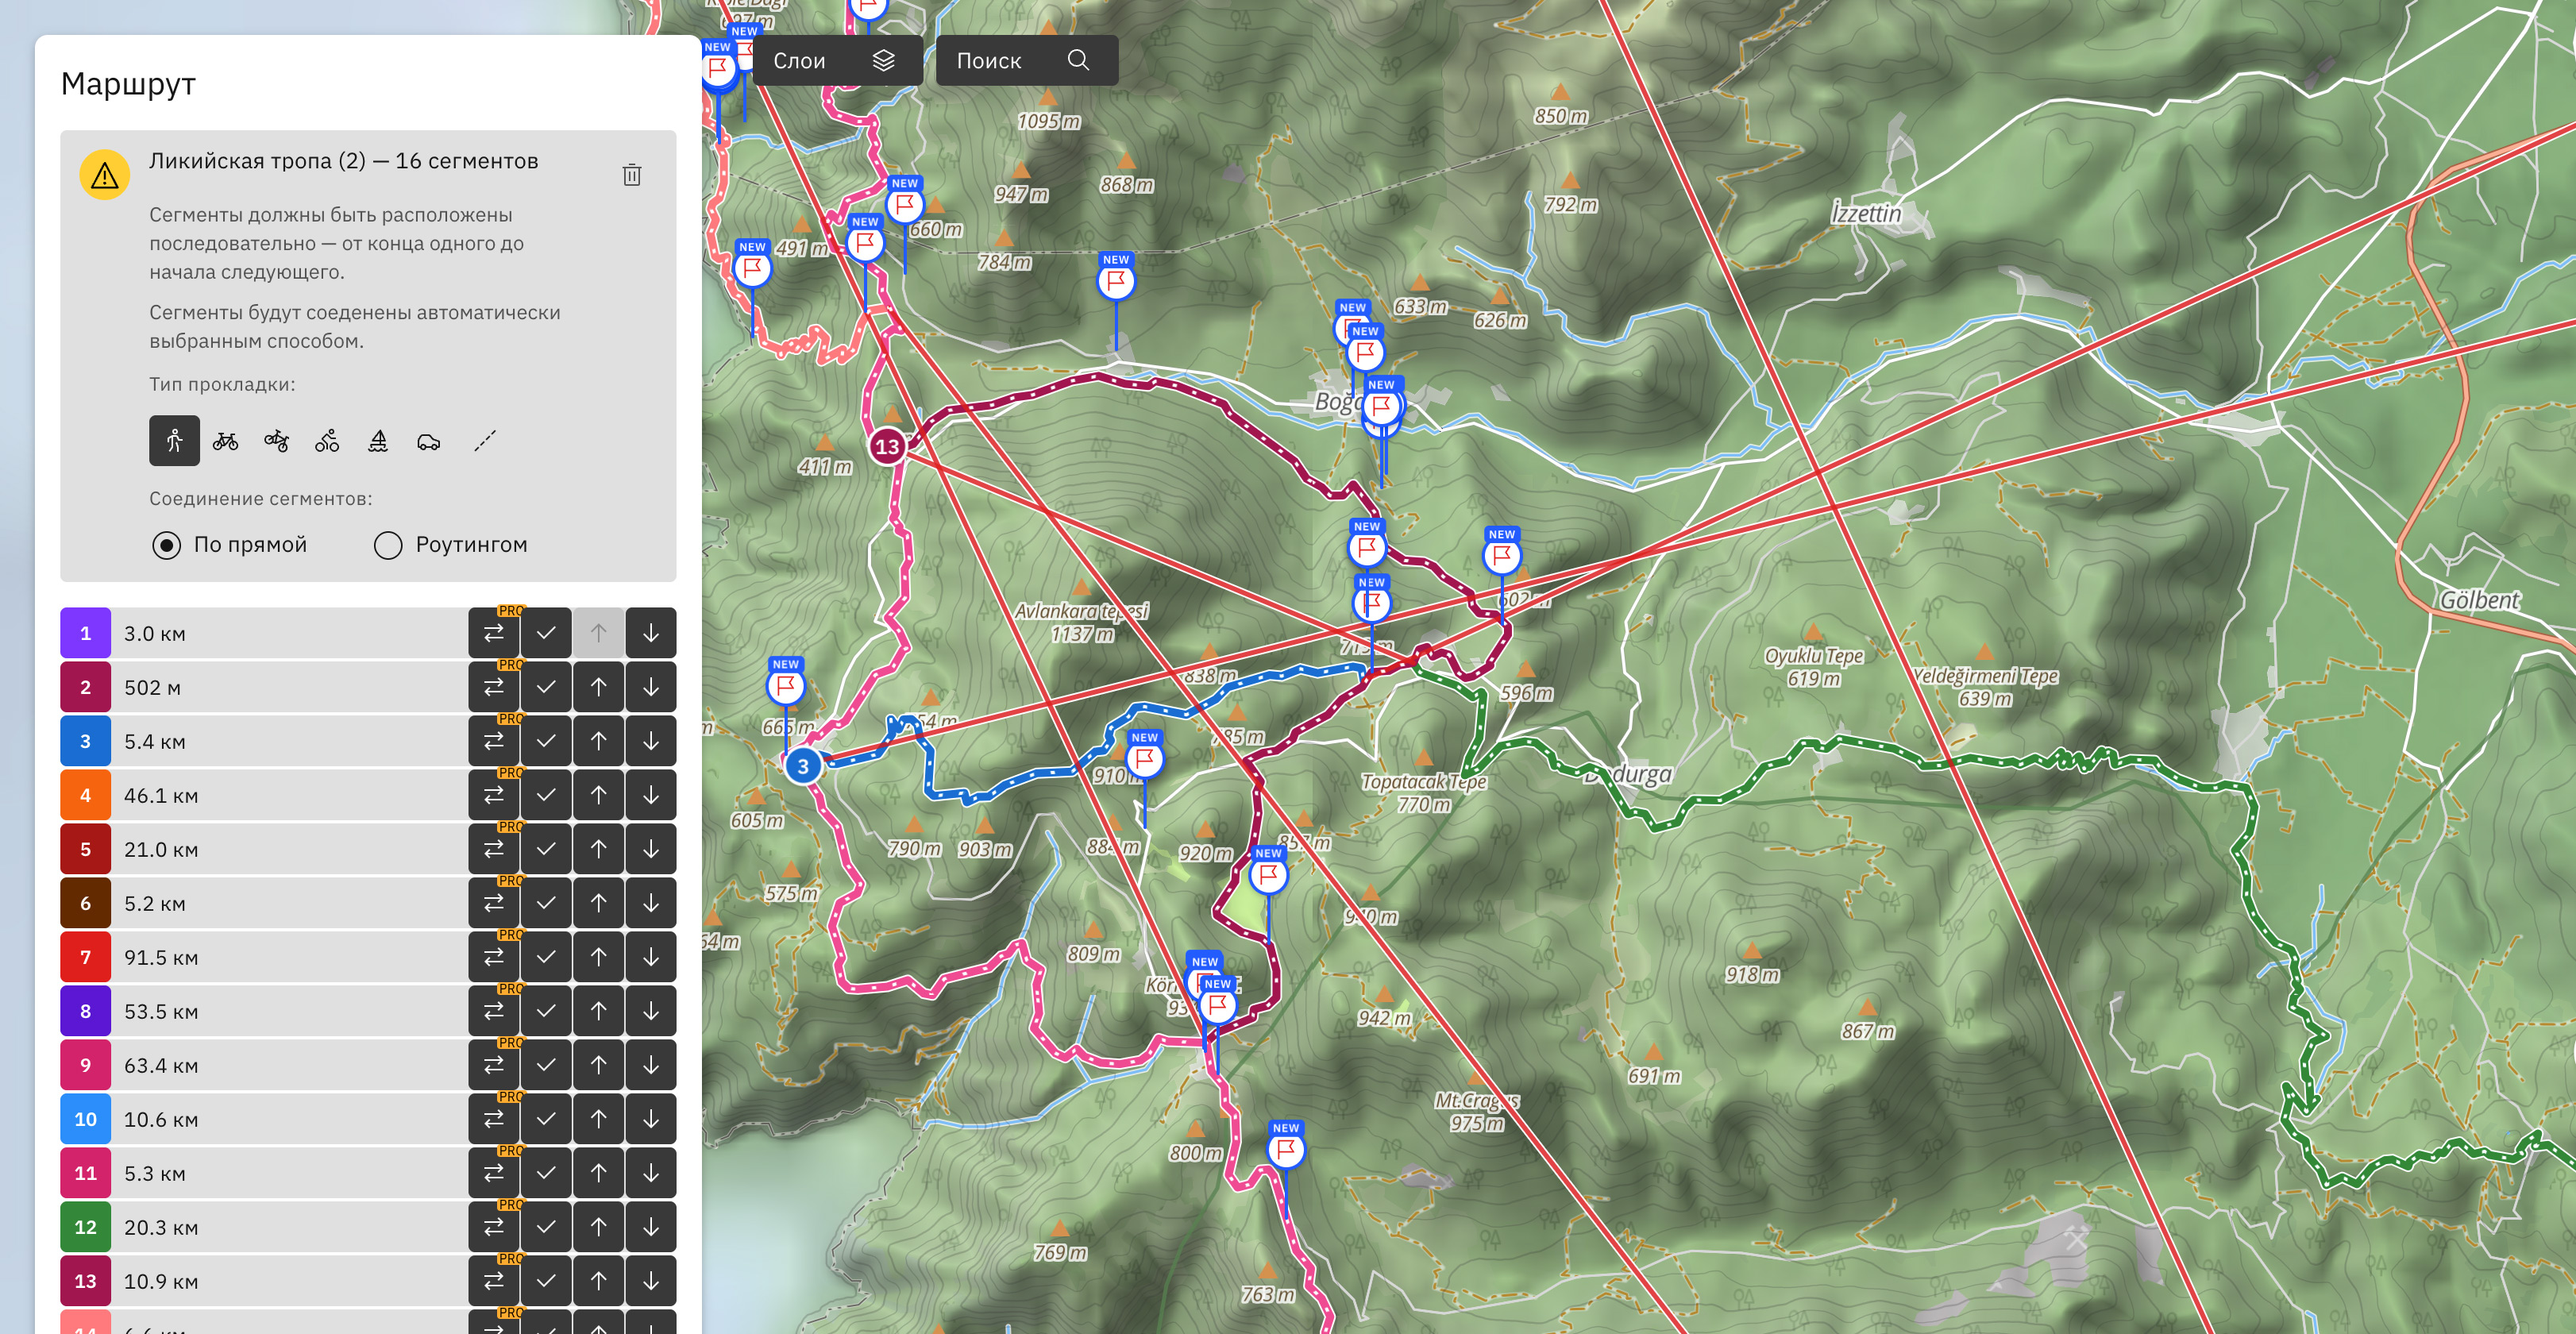
Task: Move the 46.1 км segment down
Action: (x=651, y=795)
